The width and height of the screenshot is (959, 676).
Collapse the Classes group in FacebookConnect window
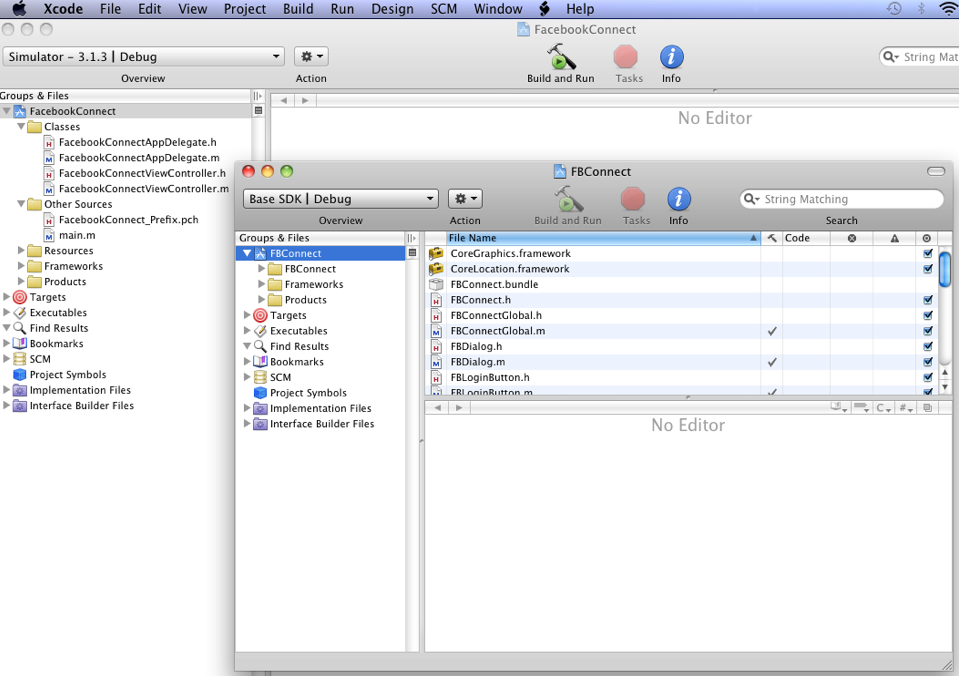click(21, 127)
